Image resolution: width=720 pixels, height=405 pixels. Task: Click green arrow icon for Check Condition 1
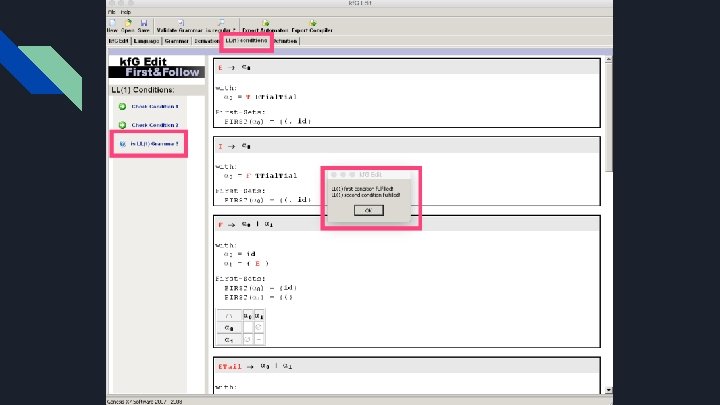click(122, 107)
